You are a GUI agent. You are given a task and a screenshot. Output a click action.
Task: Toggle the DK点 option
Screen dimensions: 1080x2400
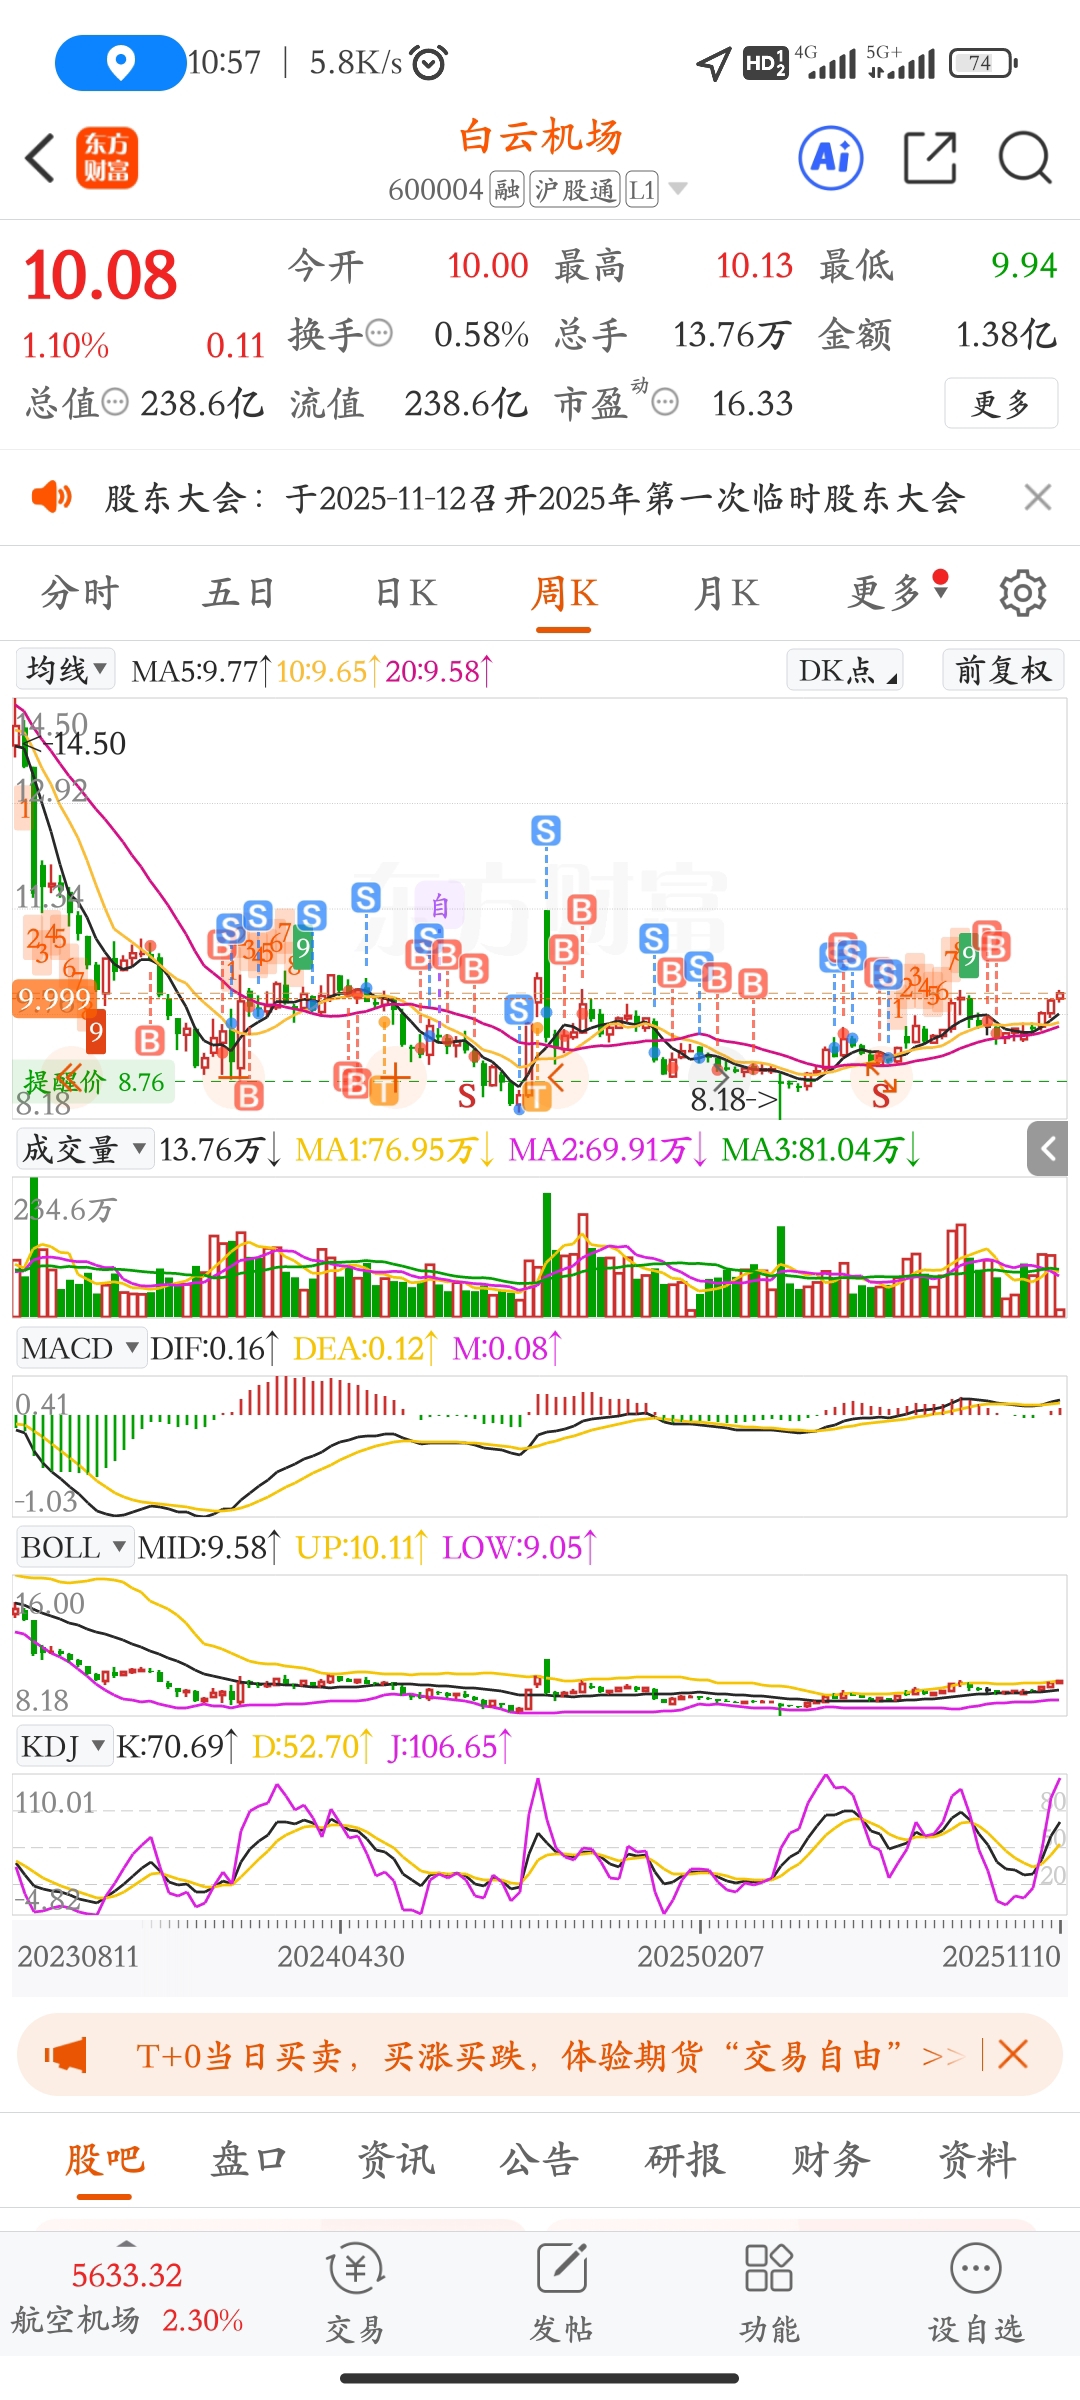click(x=845, y=669)
